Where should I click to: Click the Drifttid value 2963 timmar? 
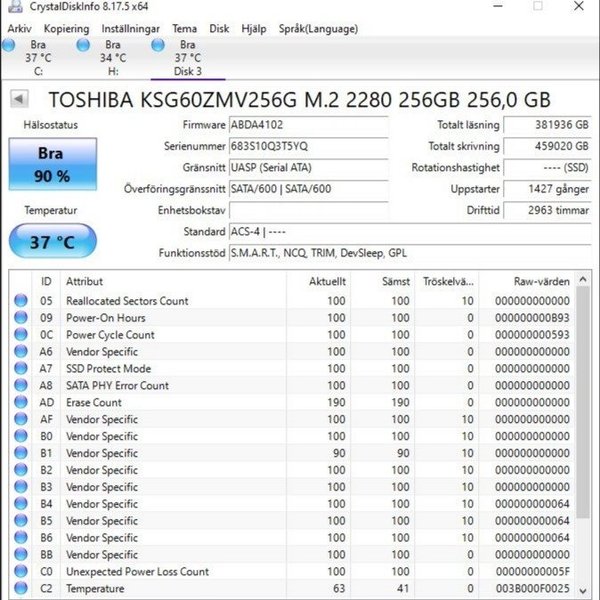click(548, 210)
